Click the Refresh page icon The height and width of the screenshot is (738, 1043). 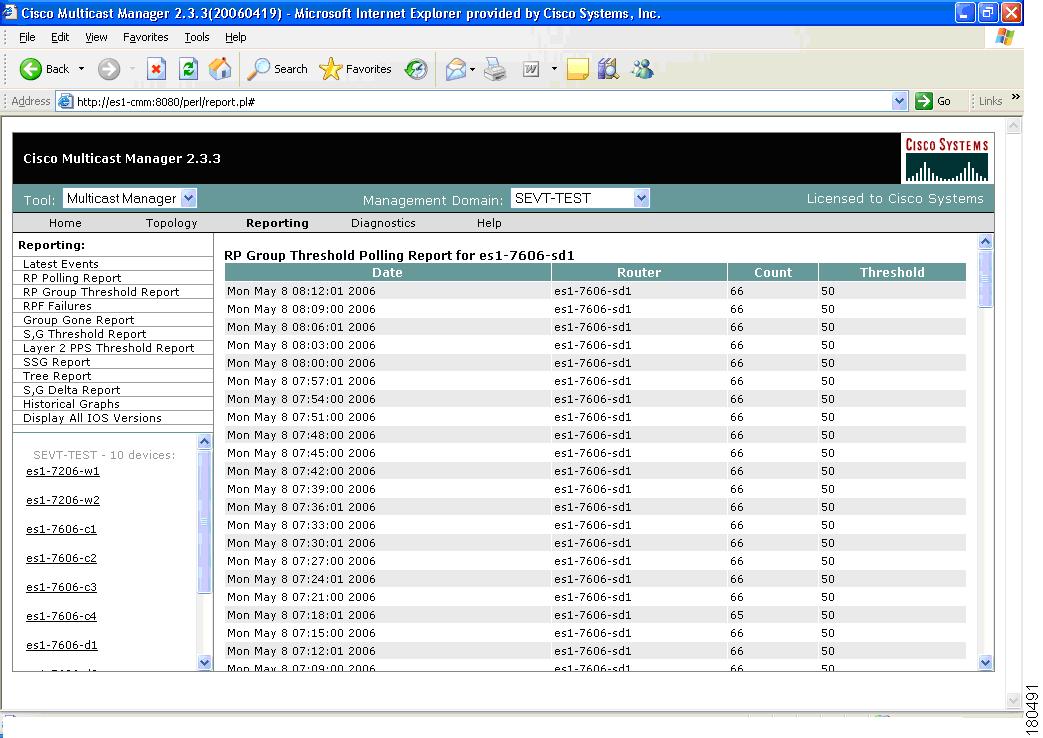coord(189,69)
